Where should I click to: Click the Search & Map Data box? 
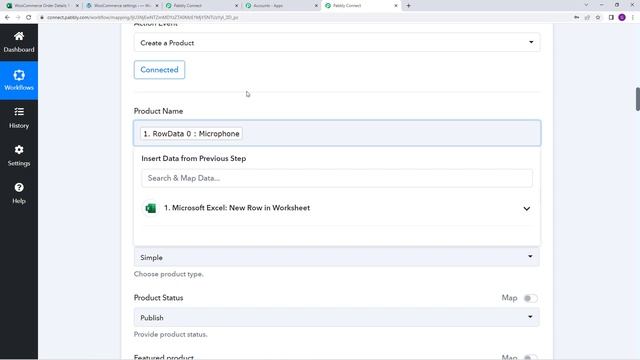337,178
